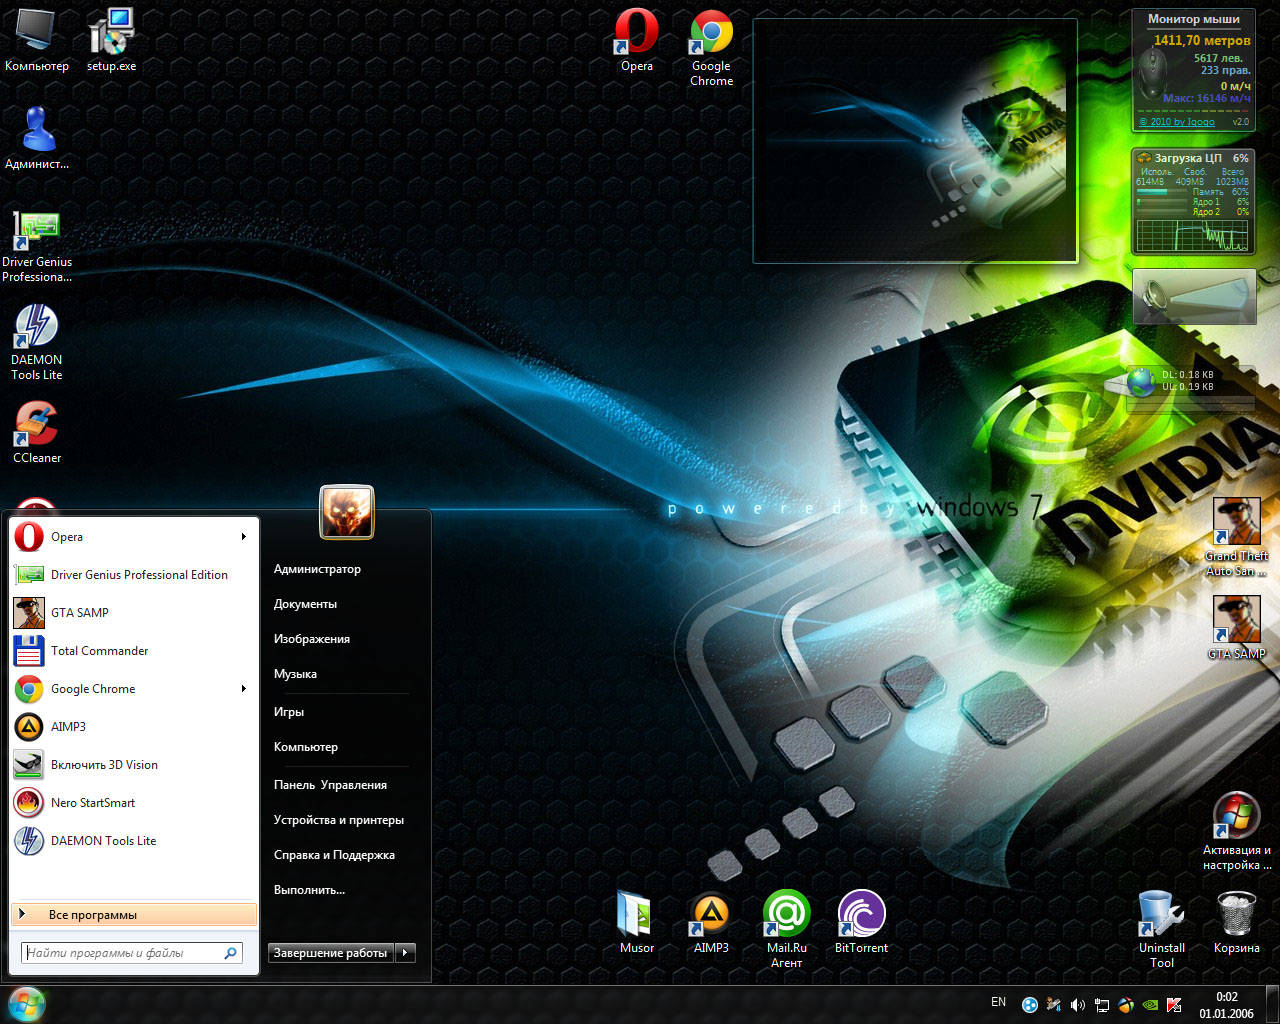Screen dimensions: 1280x1024
Task: Launch Opera from Start menu
Action: pyautogui.click(x=134, y=537)
